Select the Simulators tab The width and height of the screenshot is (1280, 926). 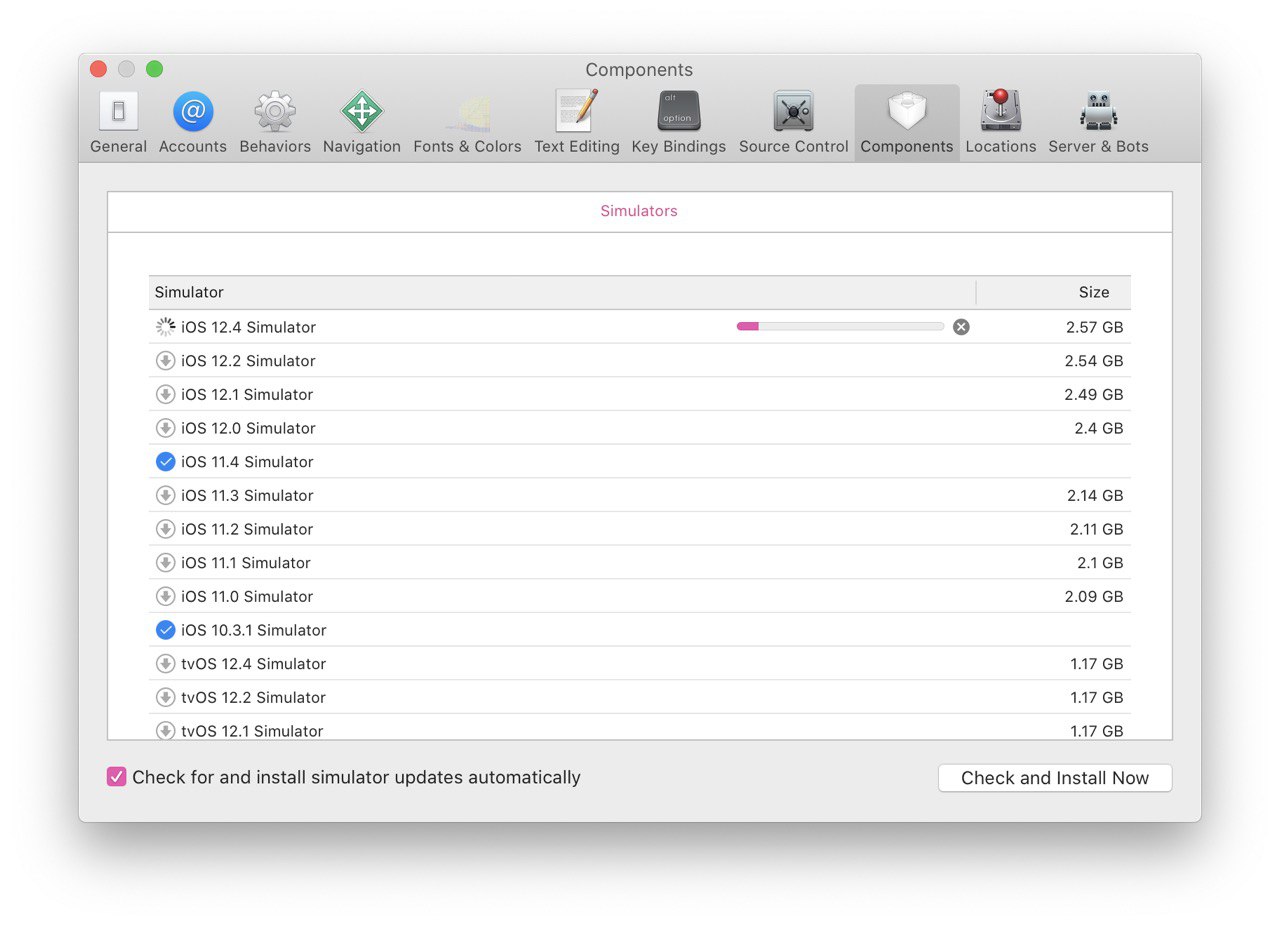[639, 211]
